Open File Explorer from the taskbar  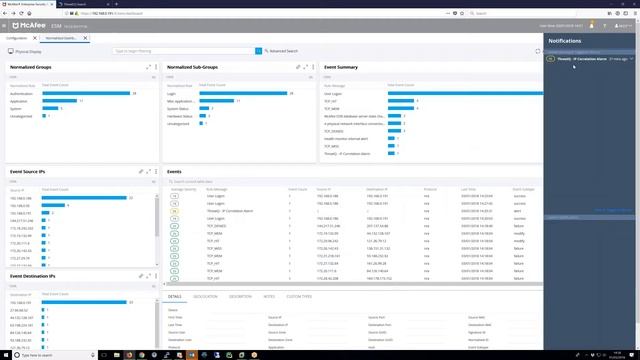(x=116, y=355)
